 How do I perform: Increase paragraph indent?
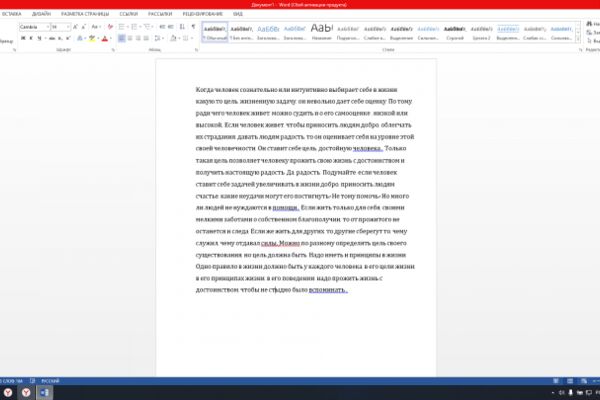(x=171, y=27)
